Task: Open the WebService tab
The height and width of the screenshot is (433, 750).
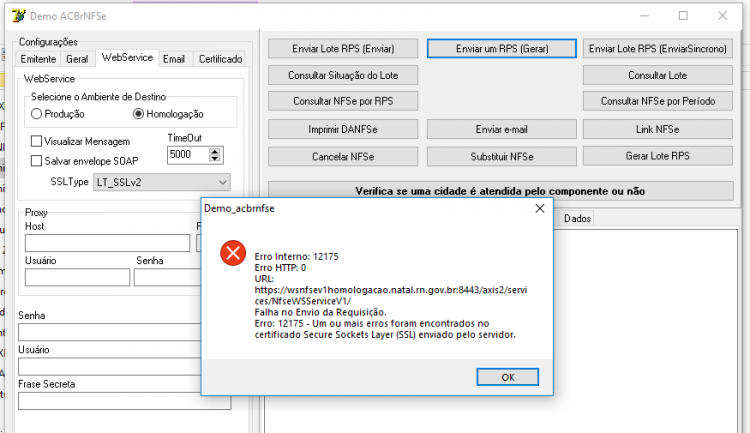Action: 127,57
